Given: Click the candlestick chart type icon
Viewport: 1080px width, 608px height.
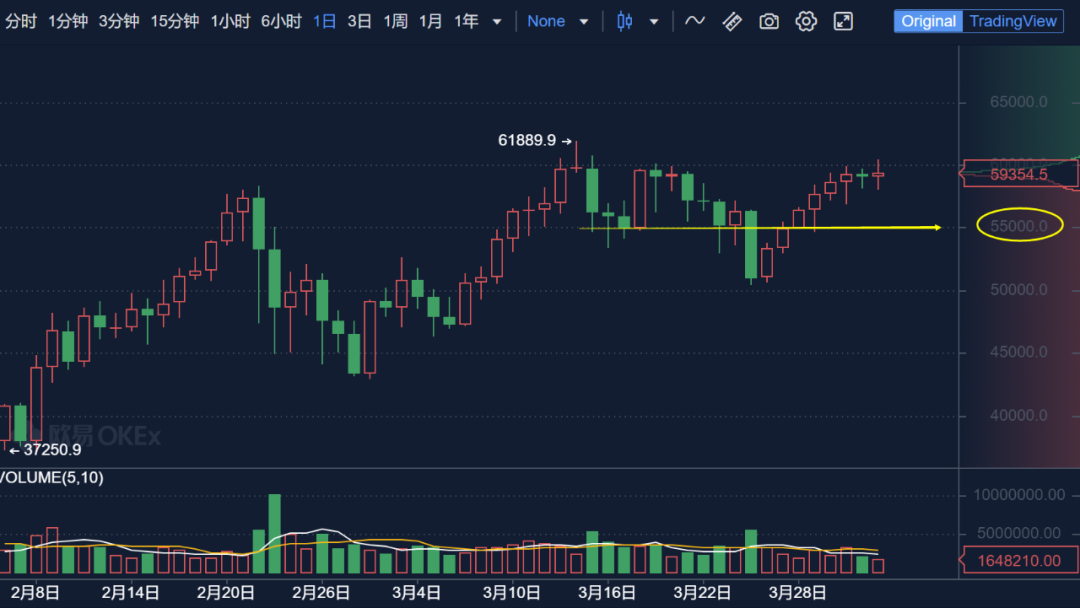Looking at the screenshot, I should (x=625, y=21).
